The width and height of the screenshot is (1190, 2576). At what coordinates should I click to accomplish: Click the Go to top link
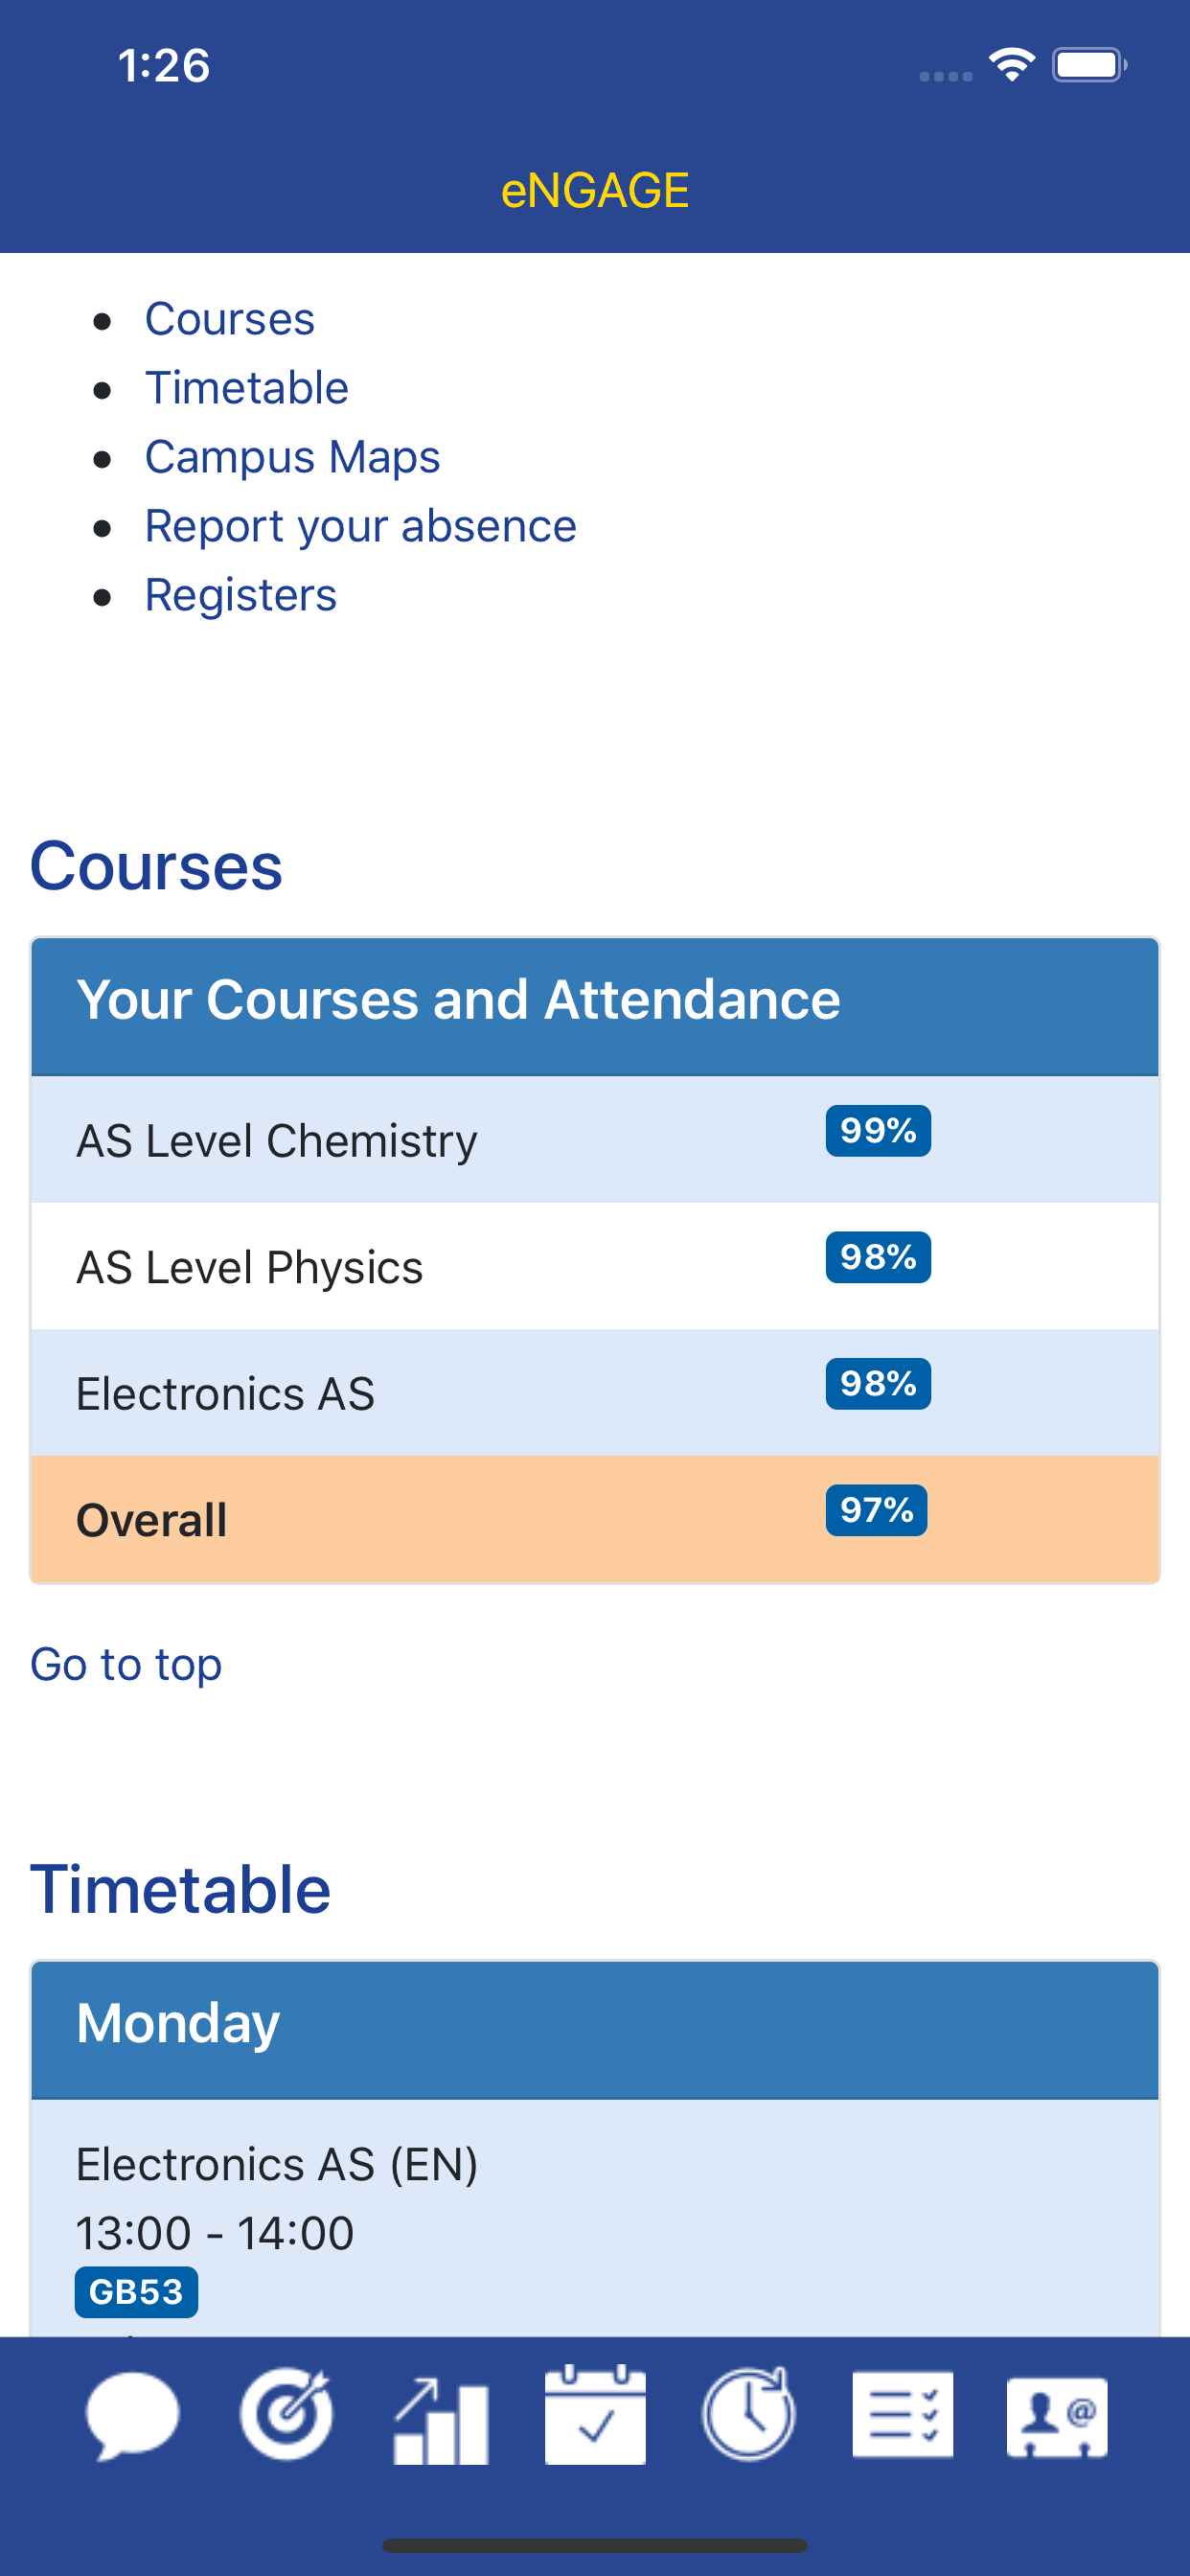pyautogui.click(x=126, y=1665)
